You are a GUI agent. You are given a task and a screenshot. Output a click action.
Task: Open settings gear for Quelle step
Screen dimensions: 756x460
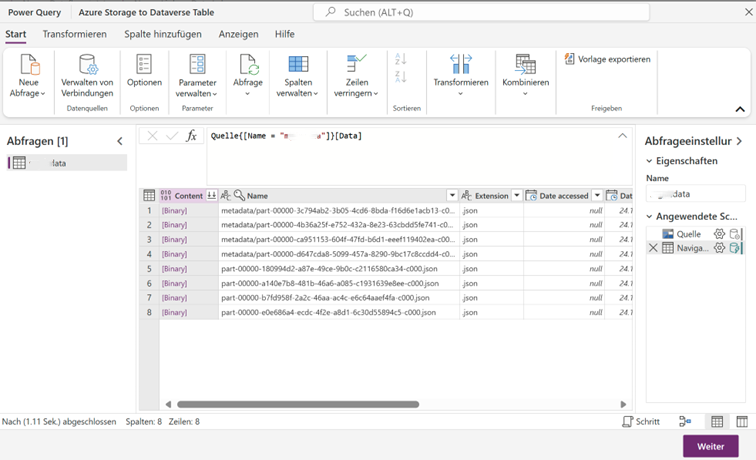718,234
